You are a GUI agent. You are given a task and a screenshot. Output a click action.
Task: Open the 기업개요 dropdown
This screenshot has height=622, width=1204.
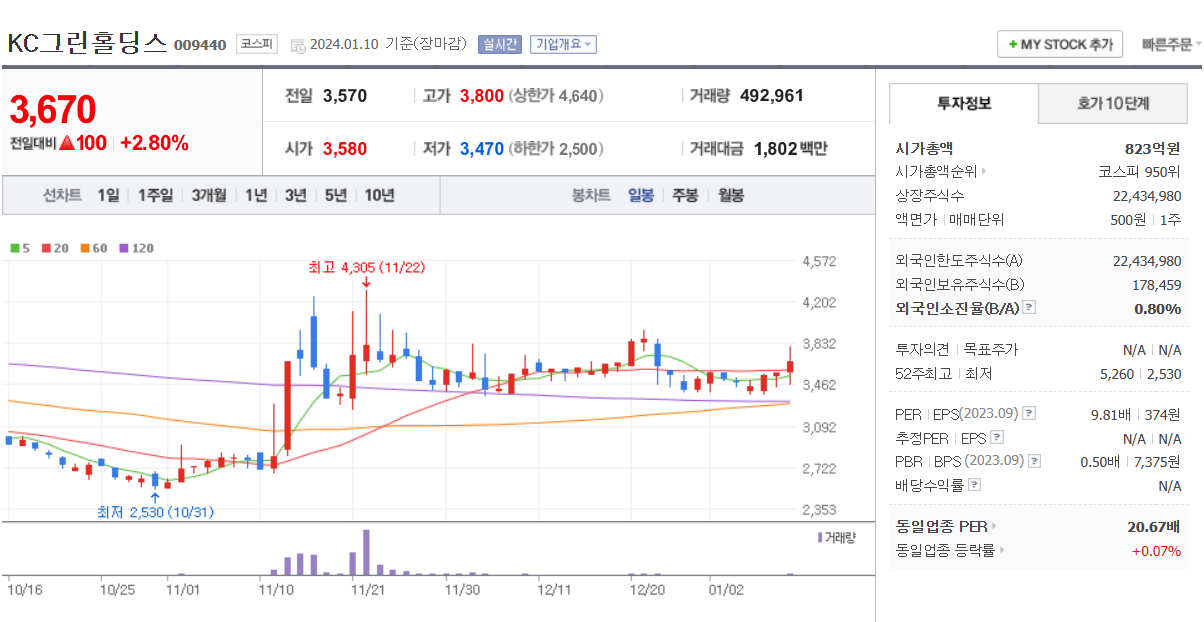coord(563,44)
